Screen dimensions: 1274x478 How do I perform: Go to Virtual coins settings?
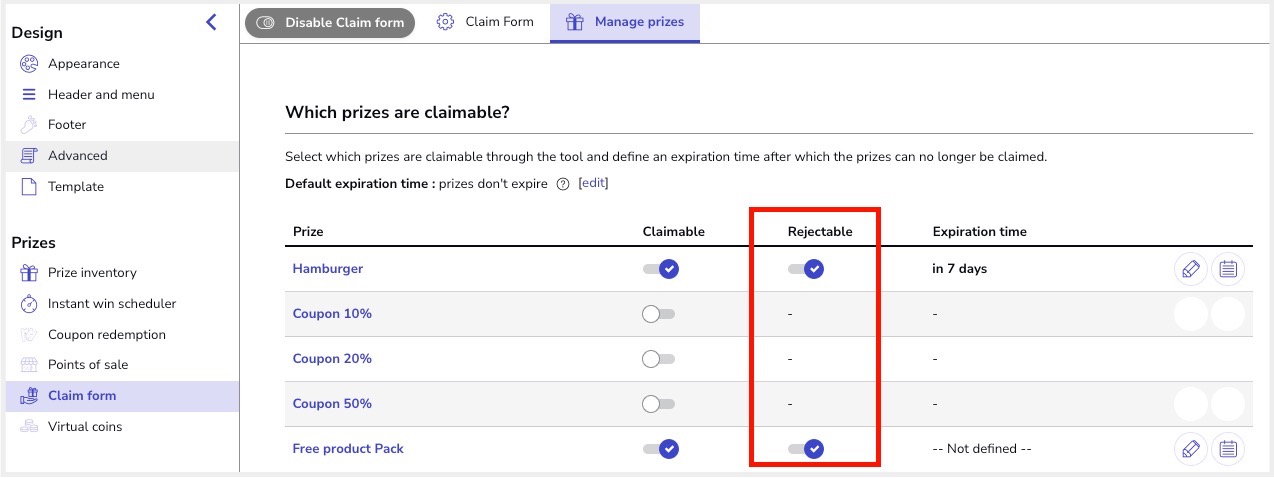point(85,426)
